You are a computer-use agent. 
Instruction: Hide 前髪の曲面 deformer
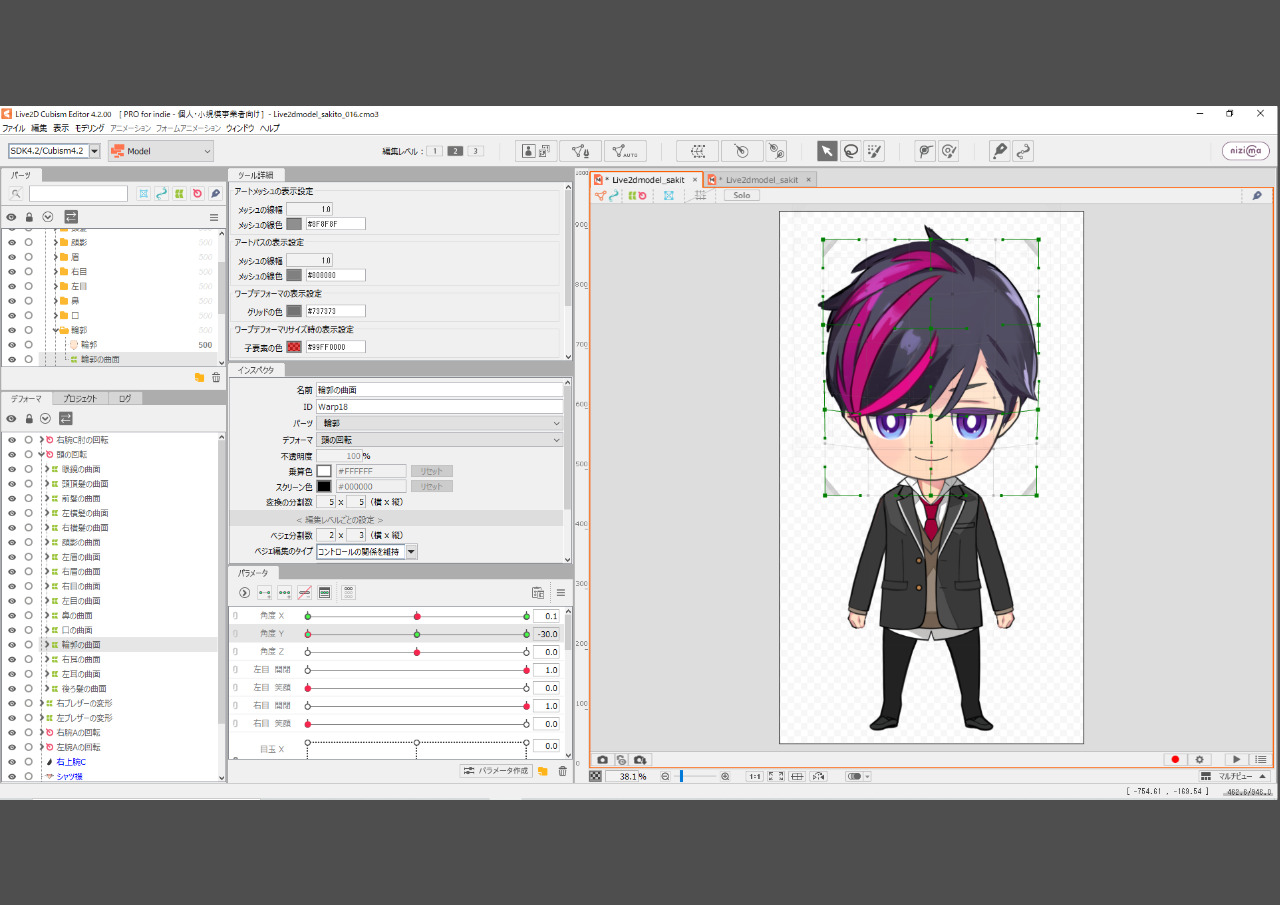click(x=12, y=498)
